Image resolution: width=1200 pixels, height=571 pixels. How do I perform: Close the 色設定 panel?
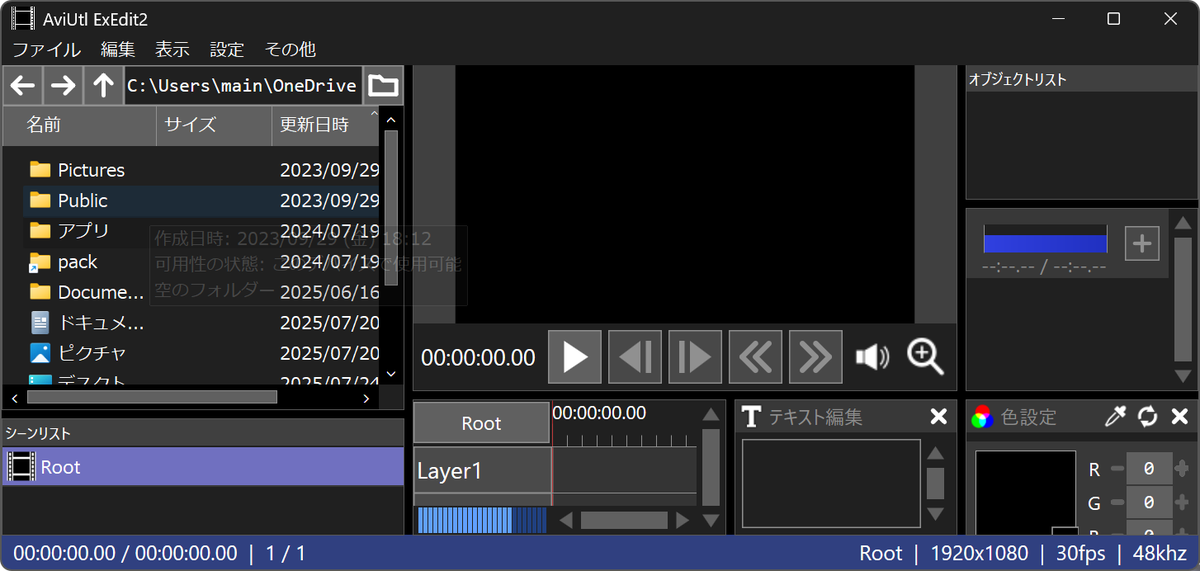tap(1179, 417)
